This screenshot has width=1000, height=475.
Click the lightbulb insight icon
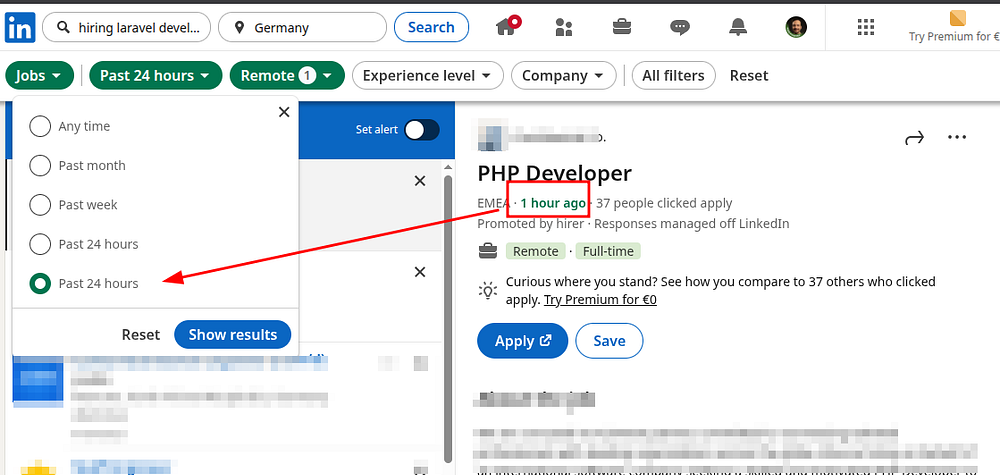tap(488, 291)
